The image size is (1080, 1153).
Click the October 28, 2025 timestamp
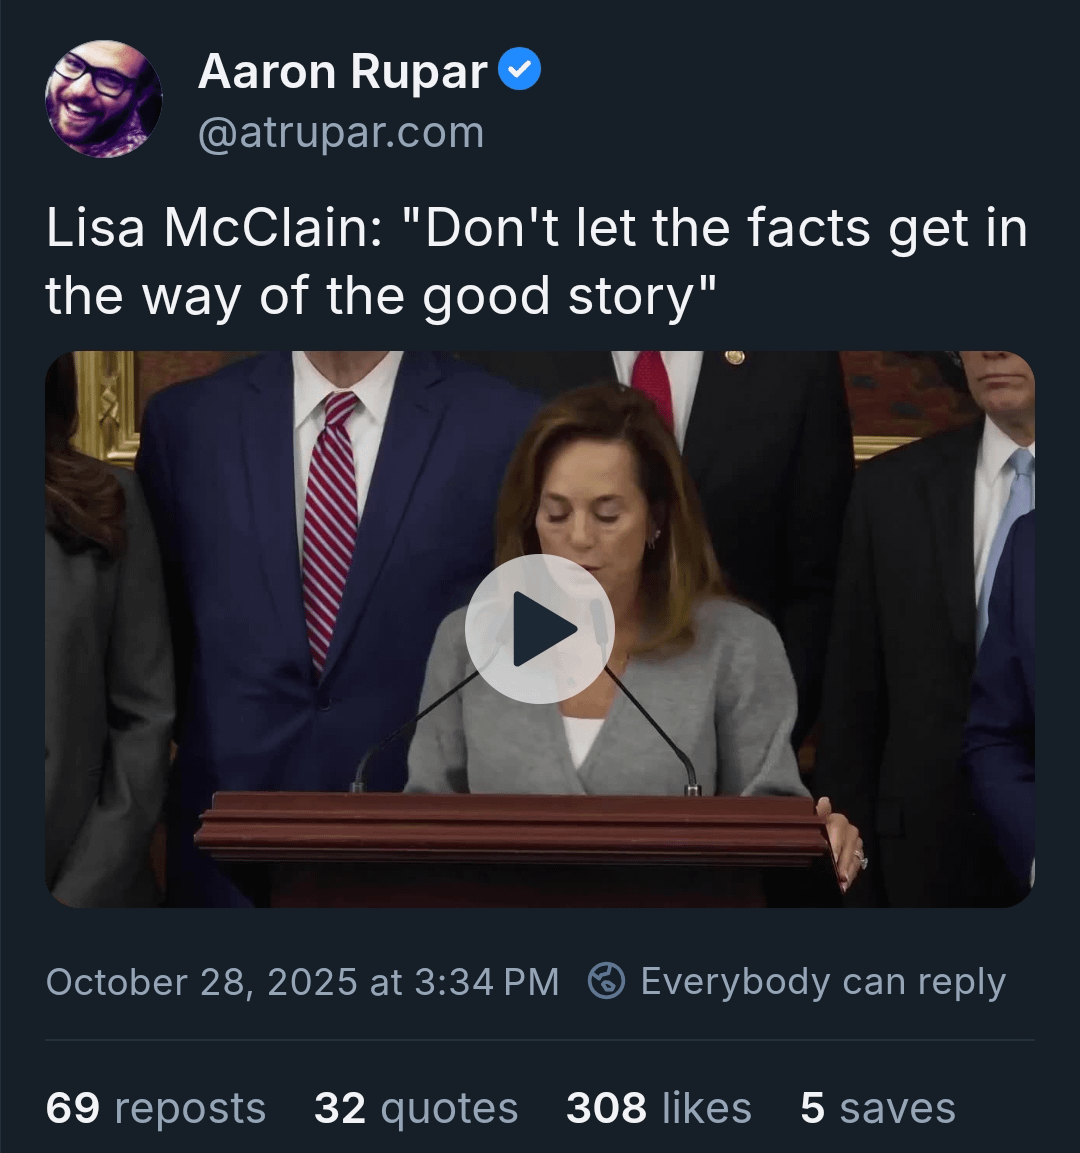[302, 982]
